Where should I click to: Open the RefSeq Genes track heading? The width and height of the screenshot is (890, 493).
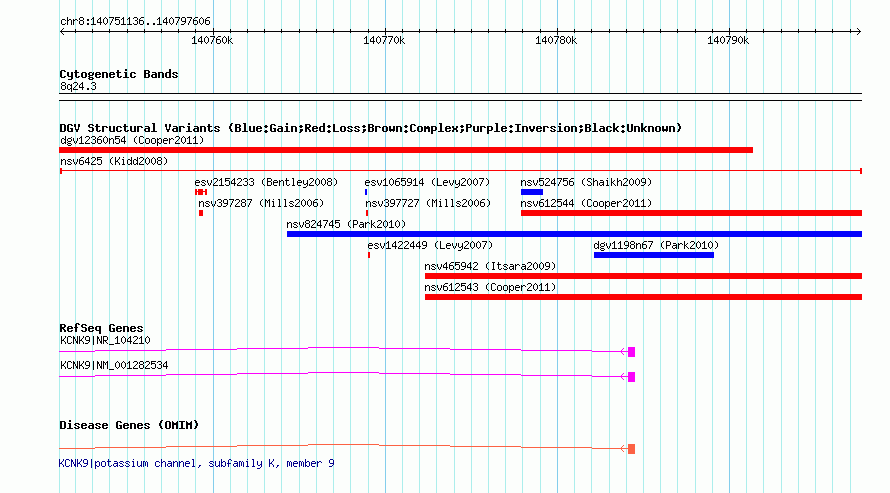101,328
